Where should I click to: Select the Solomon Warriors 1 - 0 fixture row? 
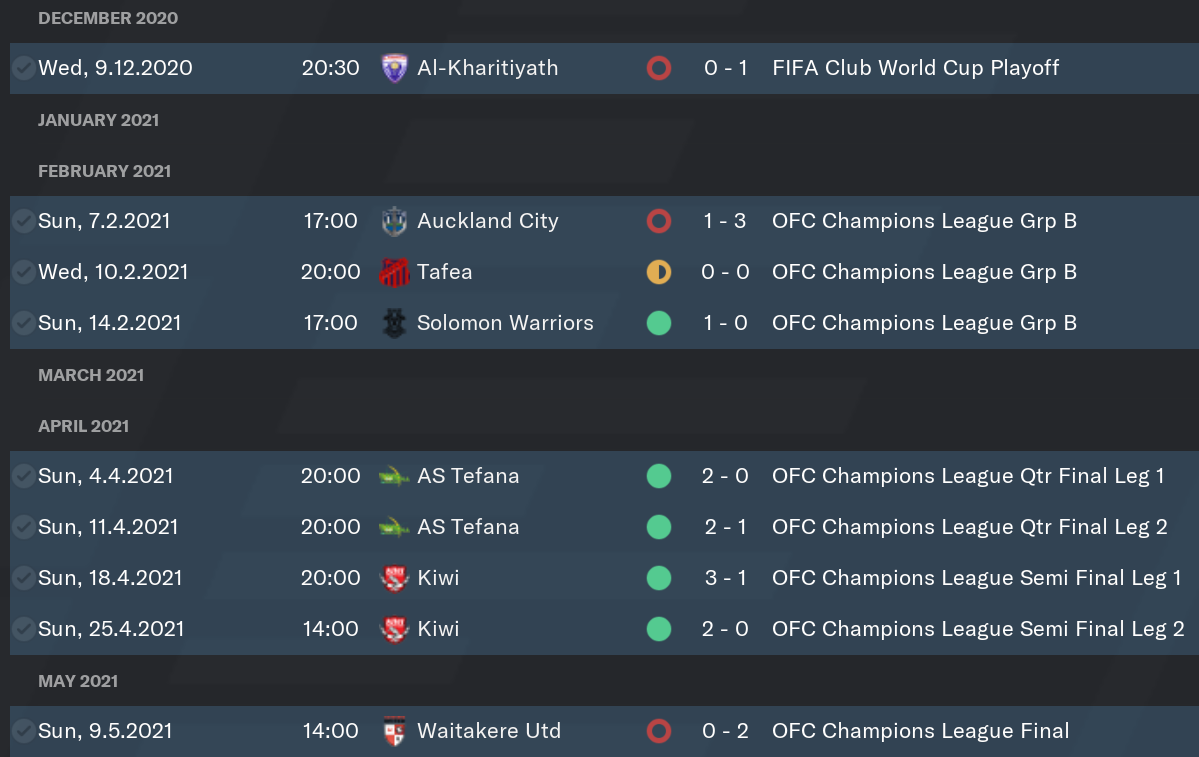(604, 323)
